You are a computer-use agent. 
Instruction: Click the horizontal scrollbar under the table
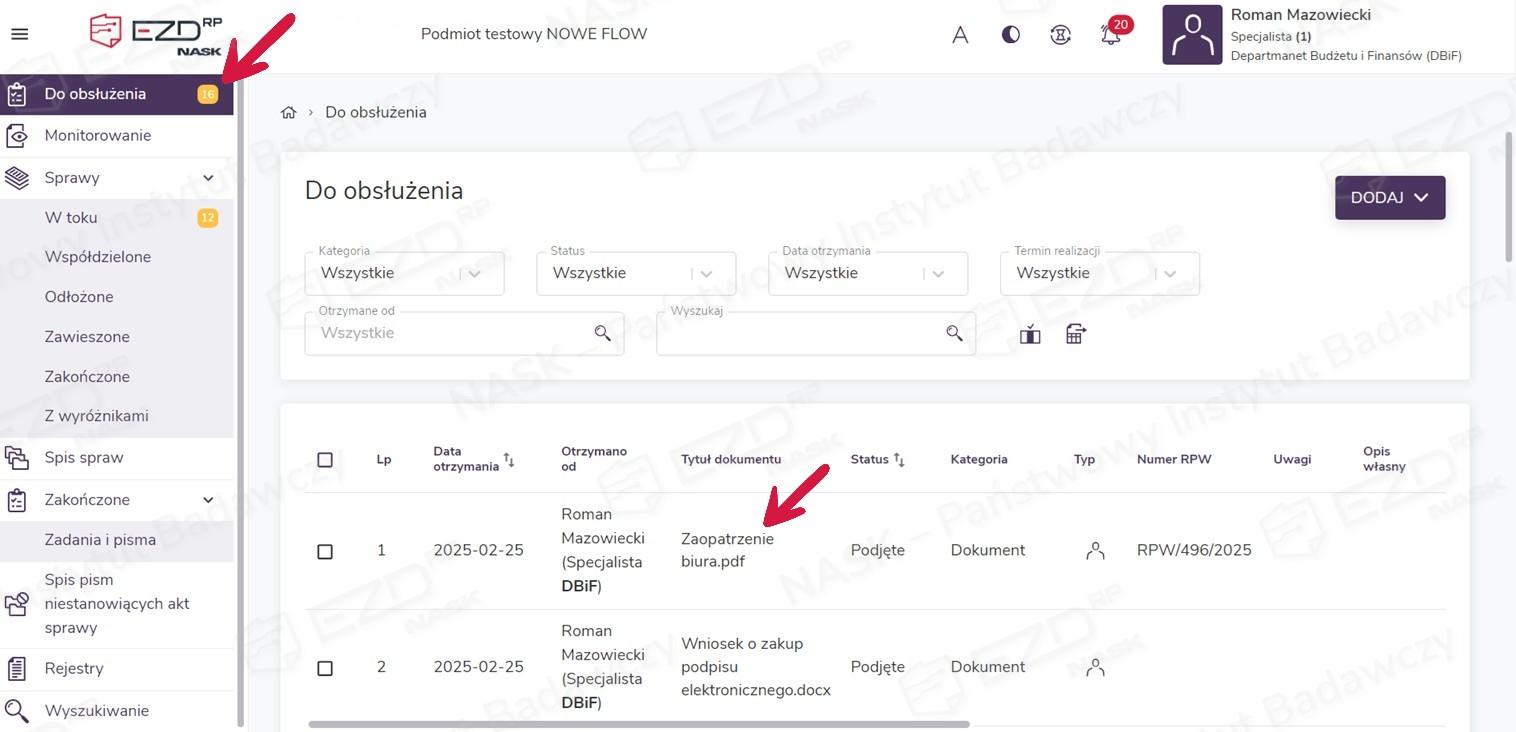pos(638,724)
